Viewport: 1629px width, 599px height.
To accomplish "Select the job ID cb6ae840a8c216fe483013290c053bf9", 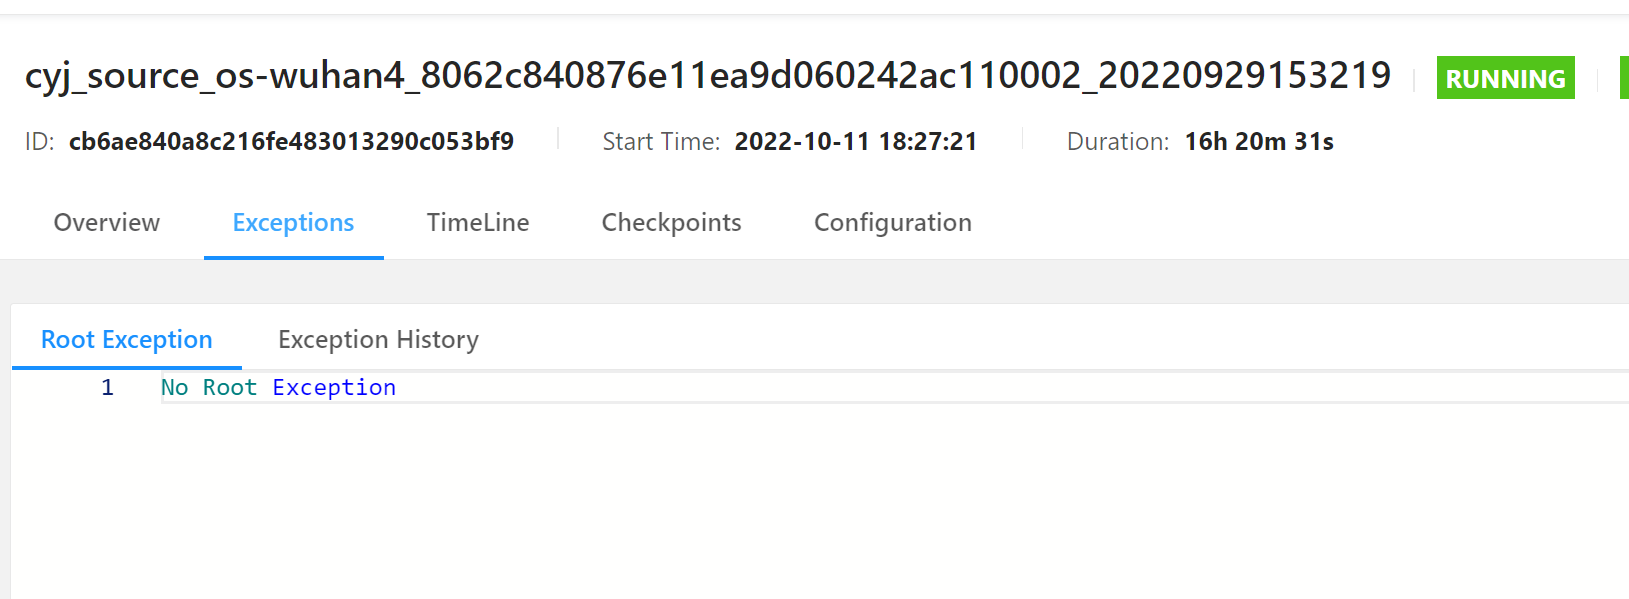I will [290, 141].
